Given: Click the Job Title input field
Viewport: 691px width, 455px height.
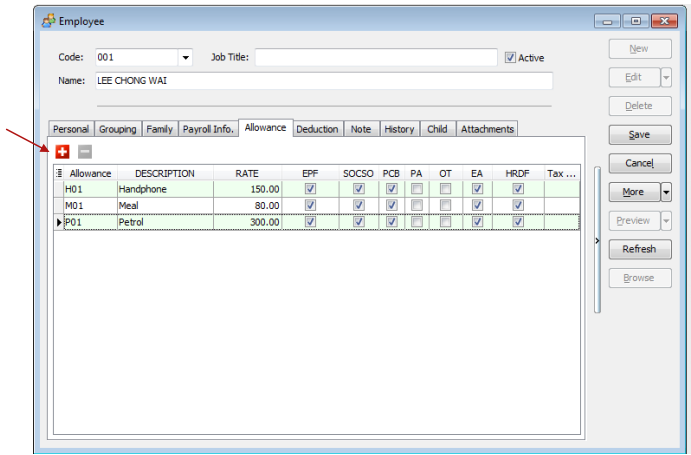Looking at the screenshot, I should point(375,58).
